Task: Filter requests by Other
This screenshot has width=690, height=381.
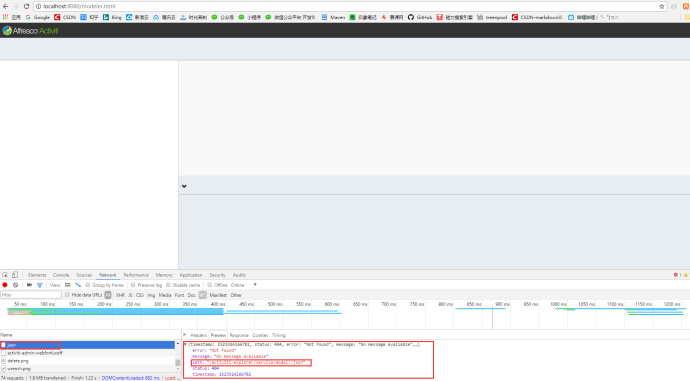Action: (236, 295)
